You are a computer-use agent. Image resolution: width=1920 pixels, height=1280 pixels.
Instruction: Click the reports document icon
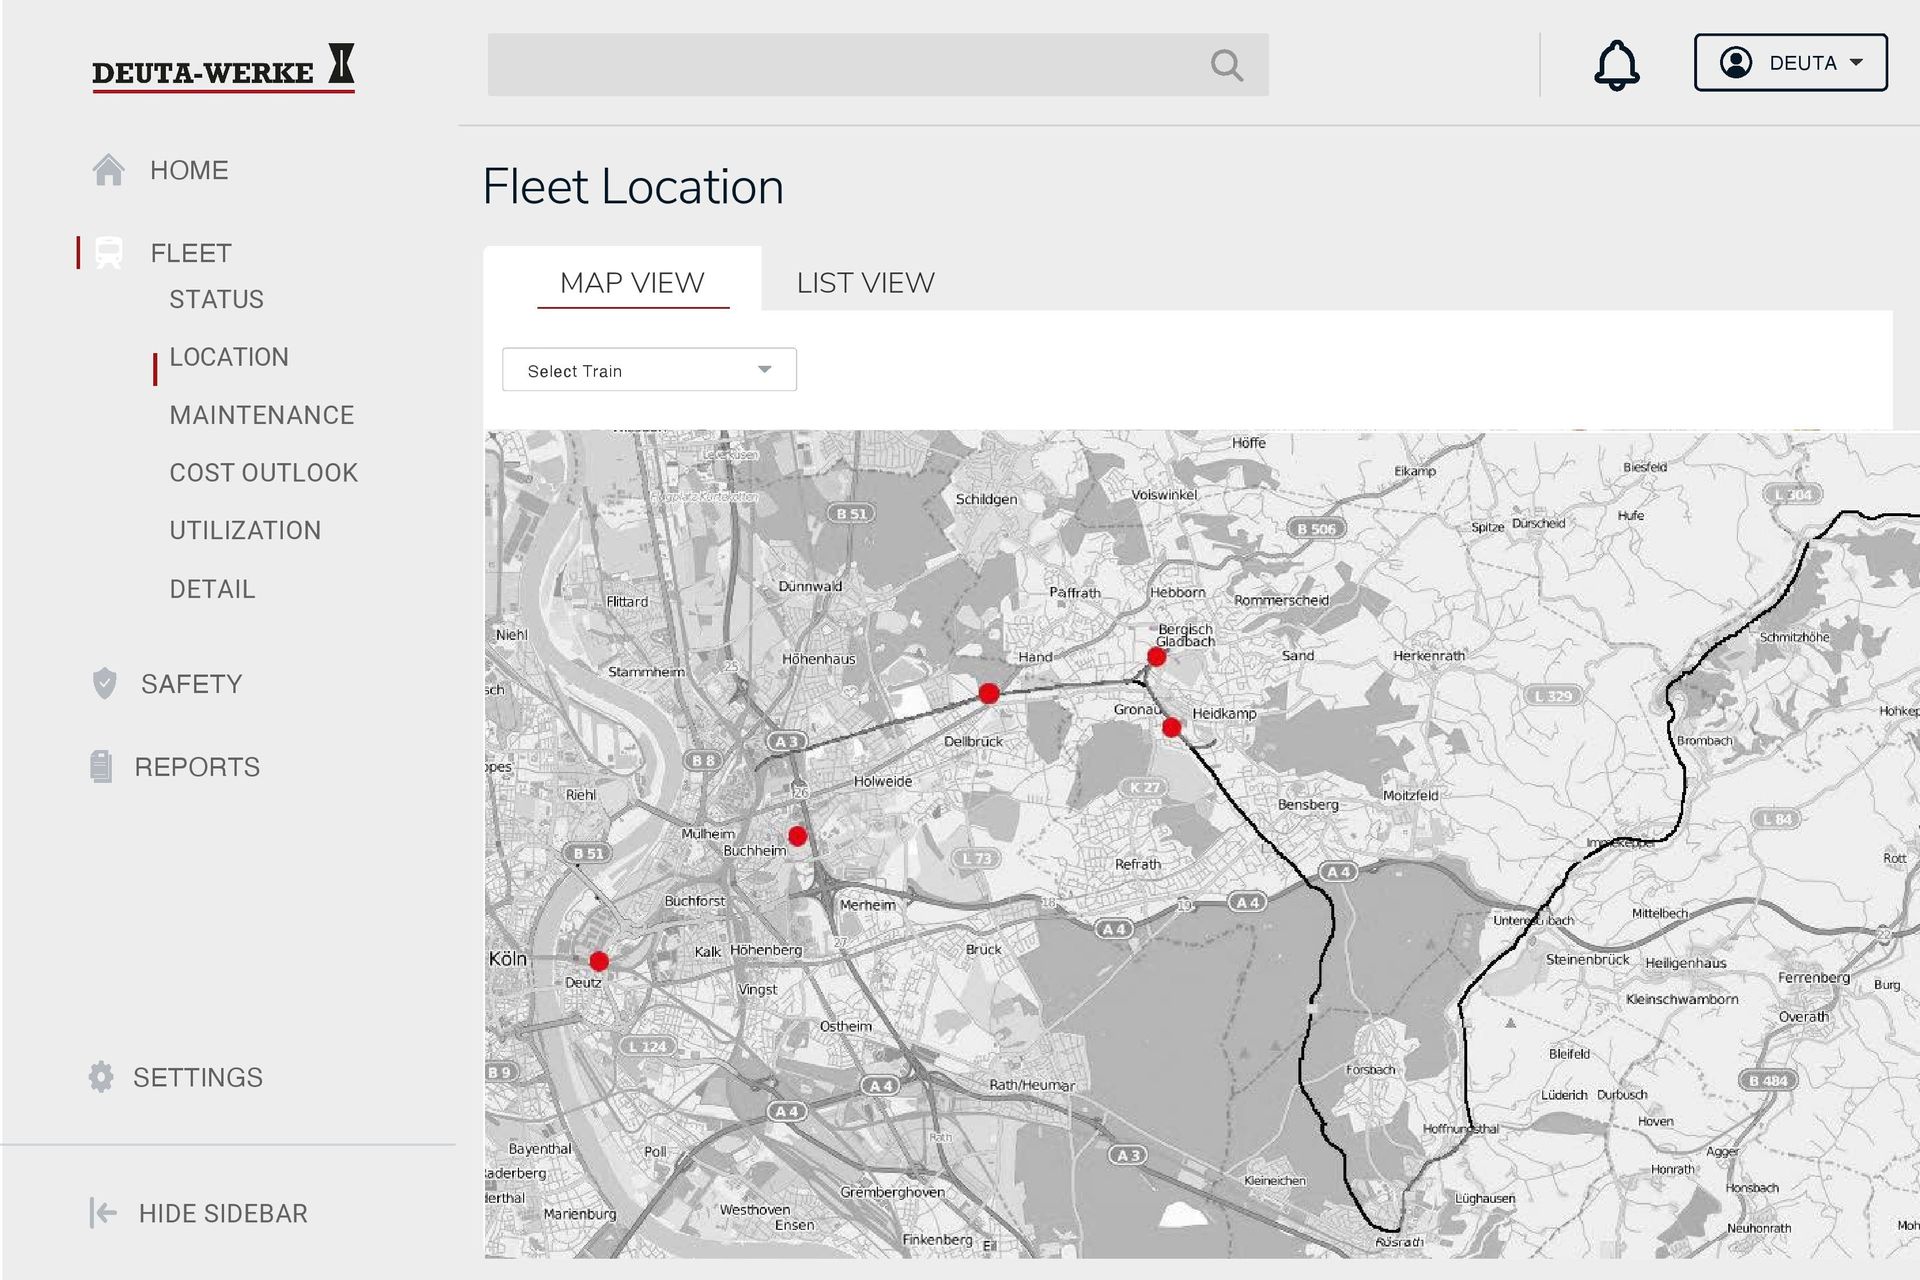point(101,767)
